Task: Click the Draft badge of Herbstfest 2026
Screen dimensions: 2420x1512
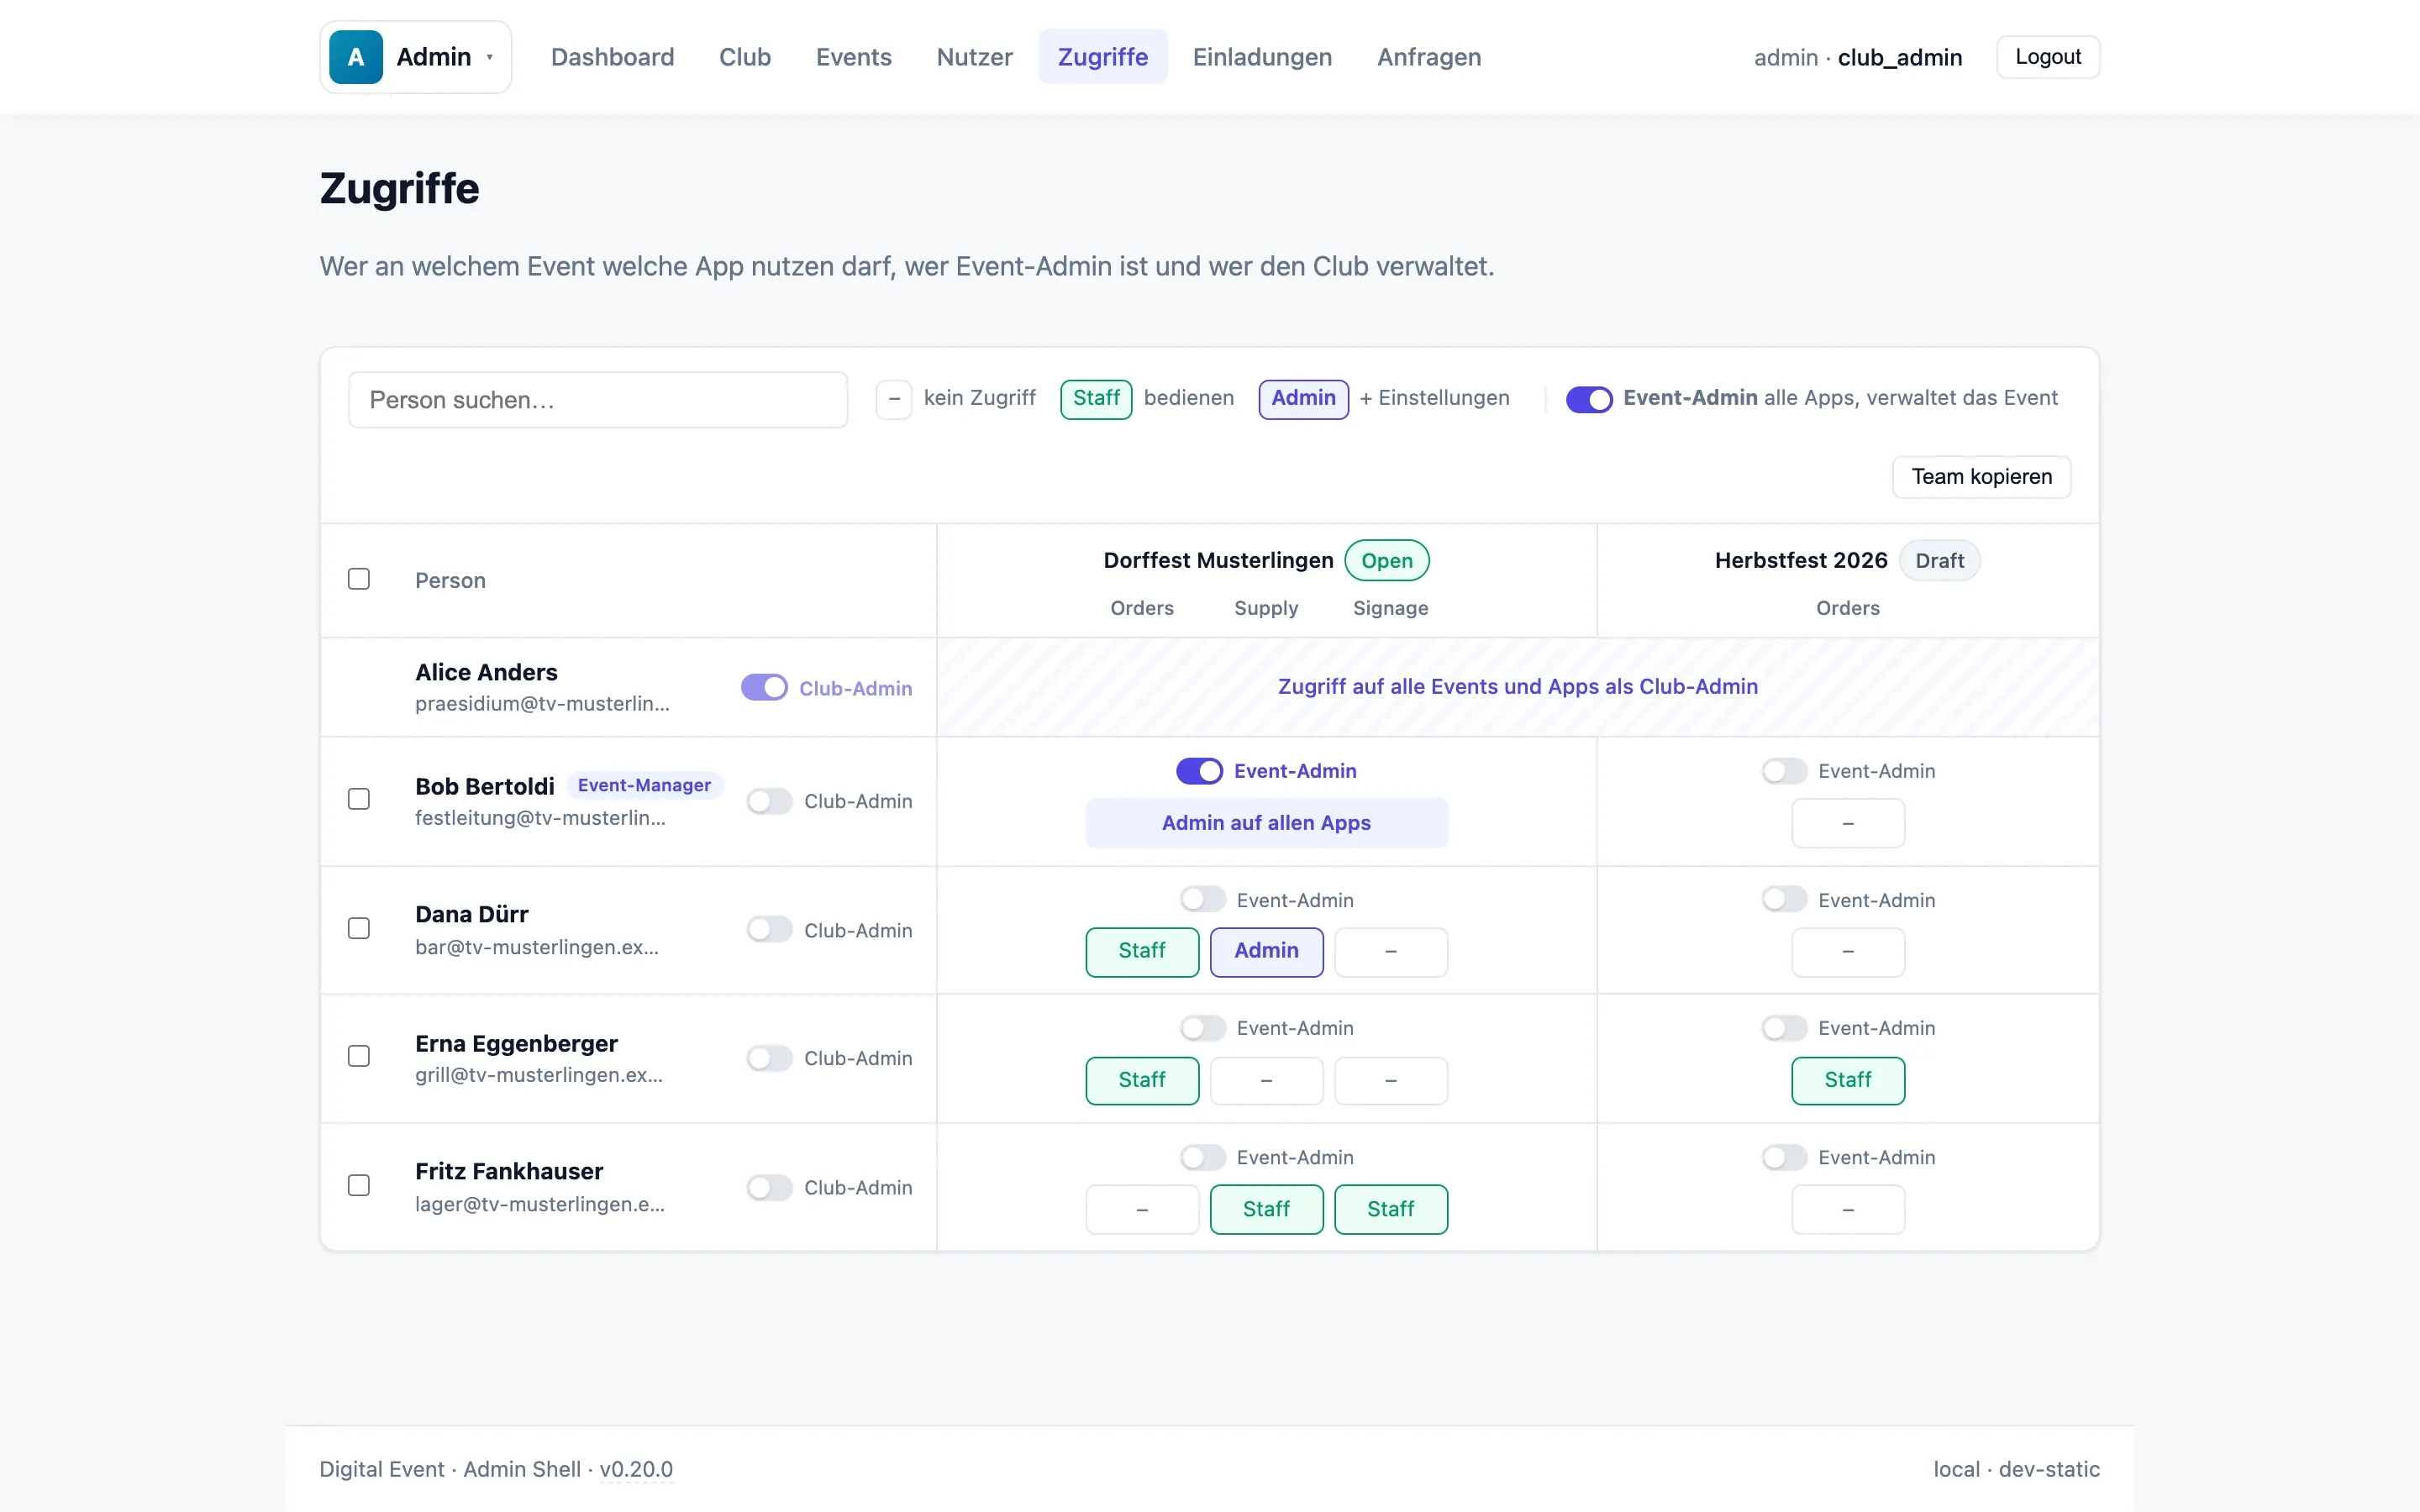Action: 1939,561
